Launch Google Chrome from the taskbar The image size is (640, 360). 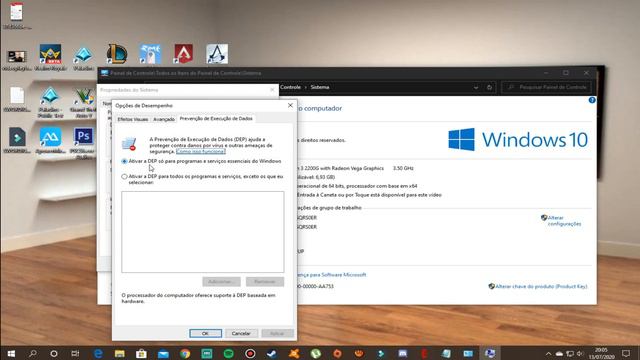[185, 353]
